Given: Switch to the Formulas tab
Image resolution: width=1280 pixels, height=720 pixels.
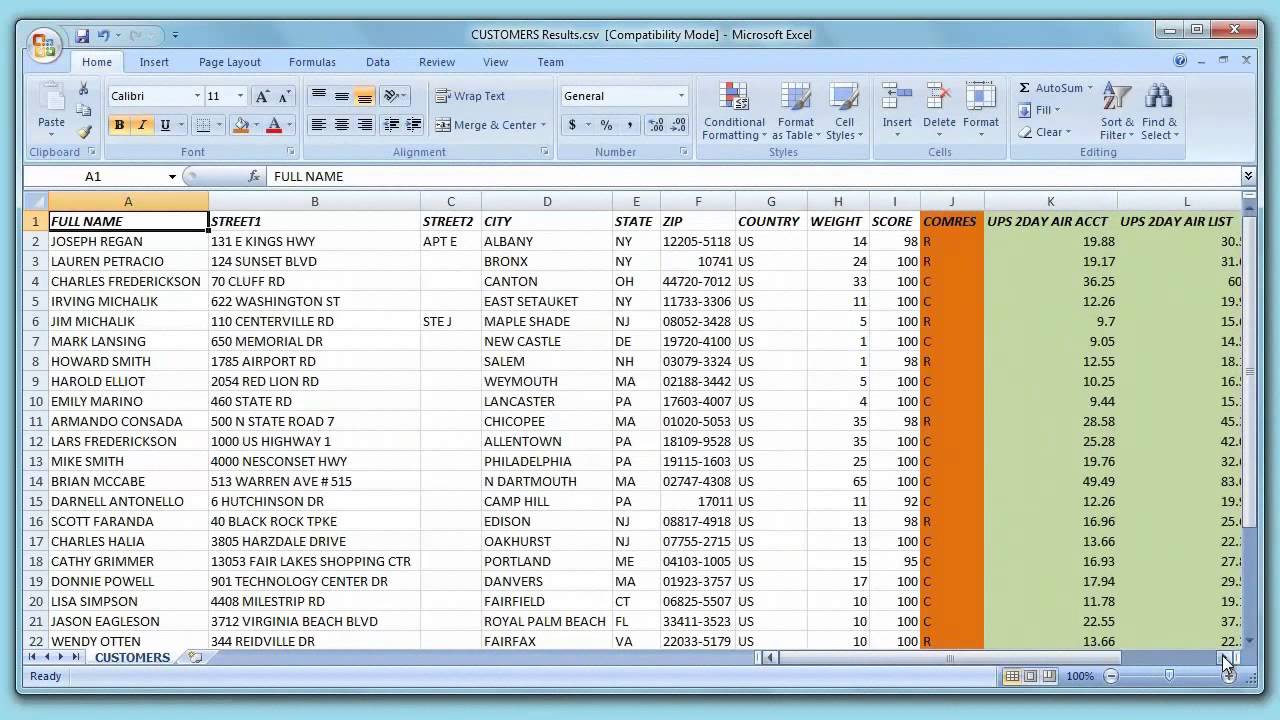Looking at the screenshot, I should tap(312, 62).
